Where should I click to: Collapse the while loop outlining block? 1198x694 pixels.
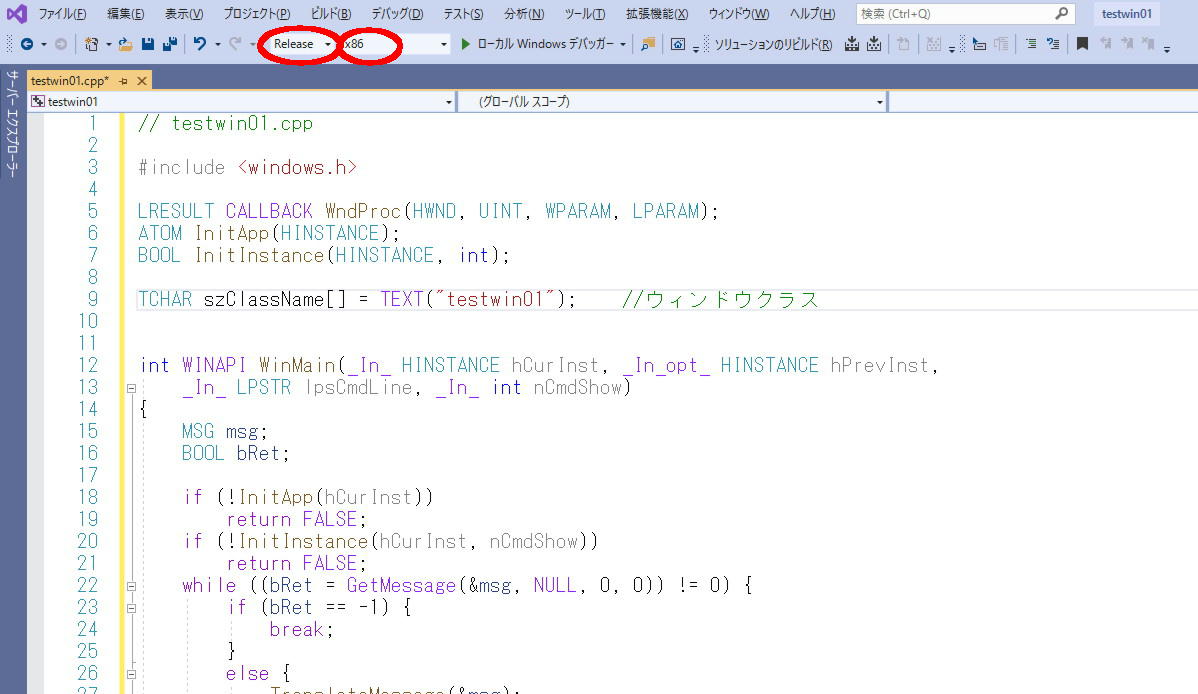[x=131, y=585]
